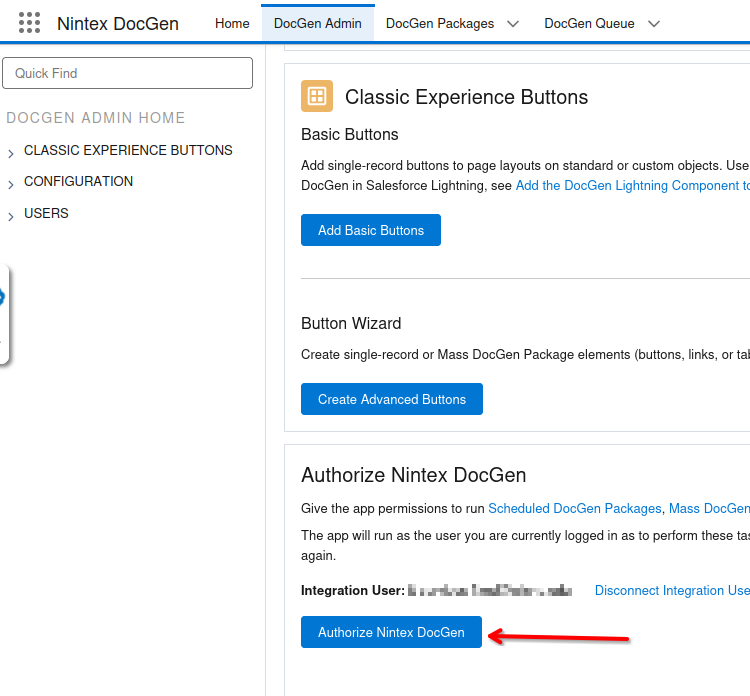Click the Authorize Nintex DocGen button
The image size is (750, 696).
coord(391,632)
